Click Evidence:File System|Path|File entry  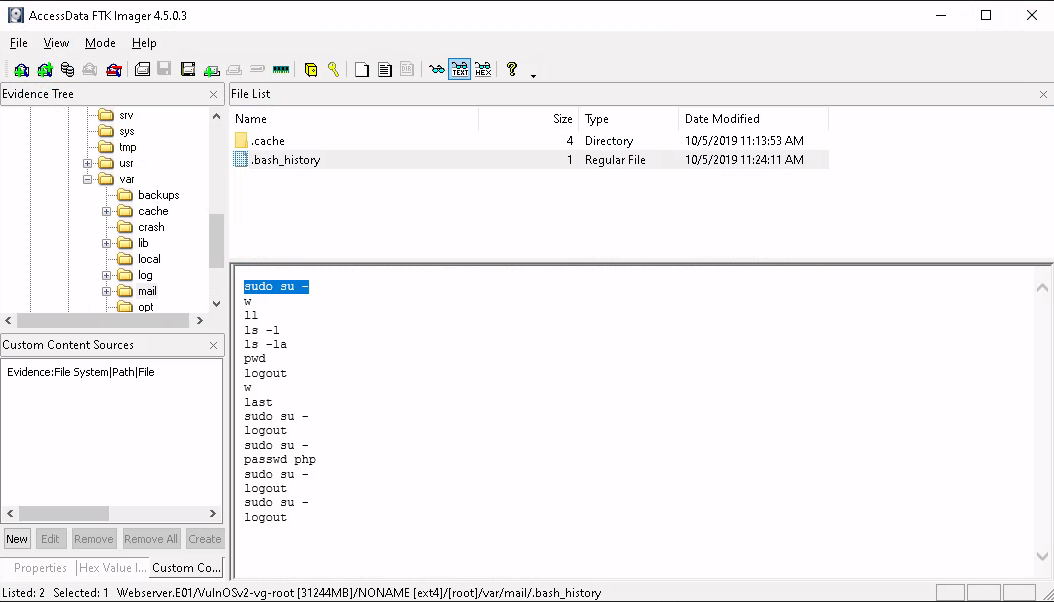[81, 372]
